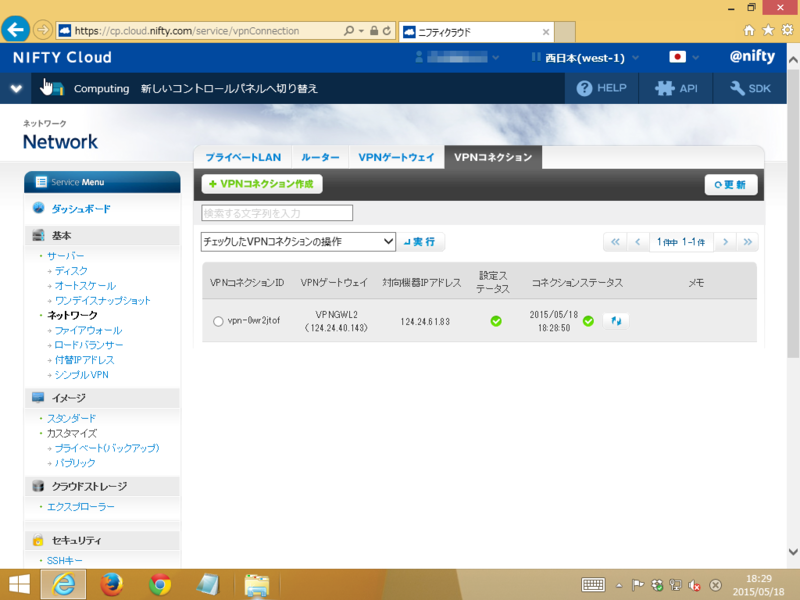Screen dimensions: 800x600
Task: Expand the top-left service menu chevron
Action: click(x=16, y=88)
